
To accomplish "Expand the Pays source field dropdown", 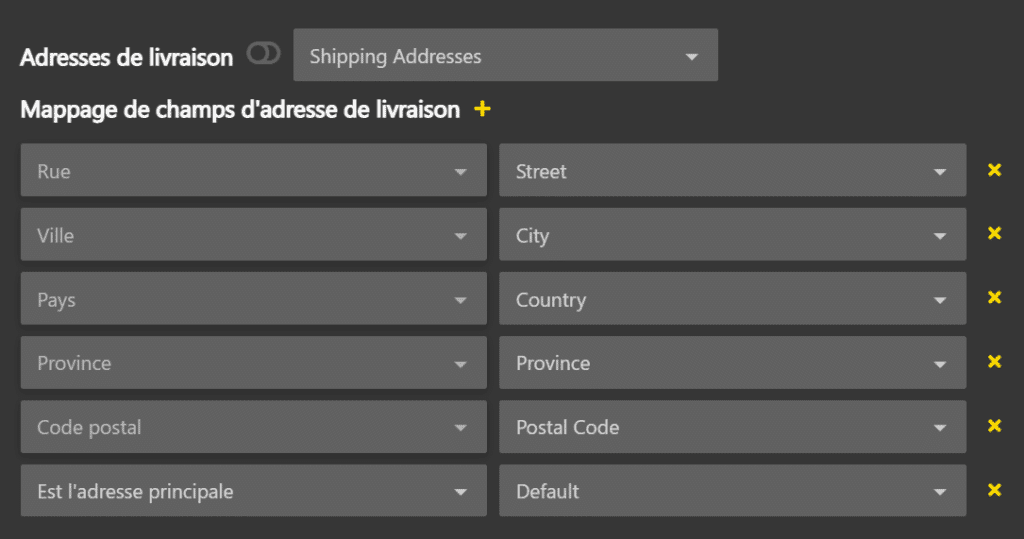I will pyautogui.click(x=253, y=299).
